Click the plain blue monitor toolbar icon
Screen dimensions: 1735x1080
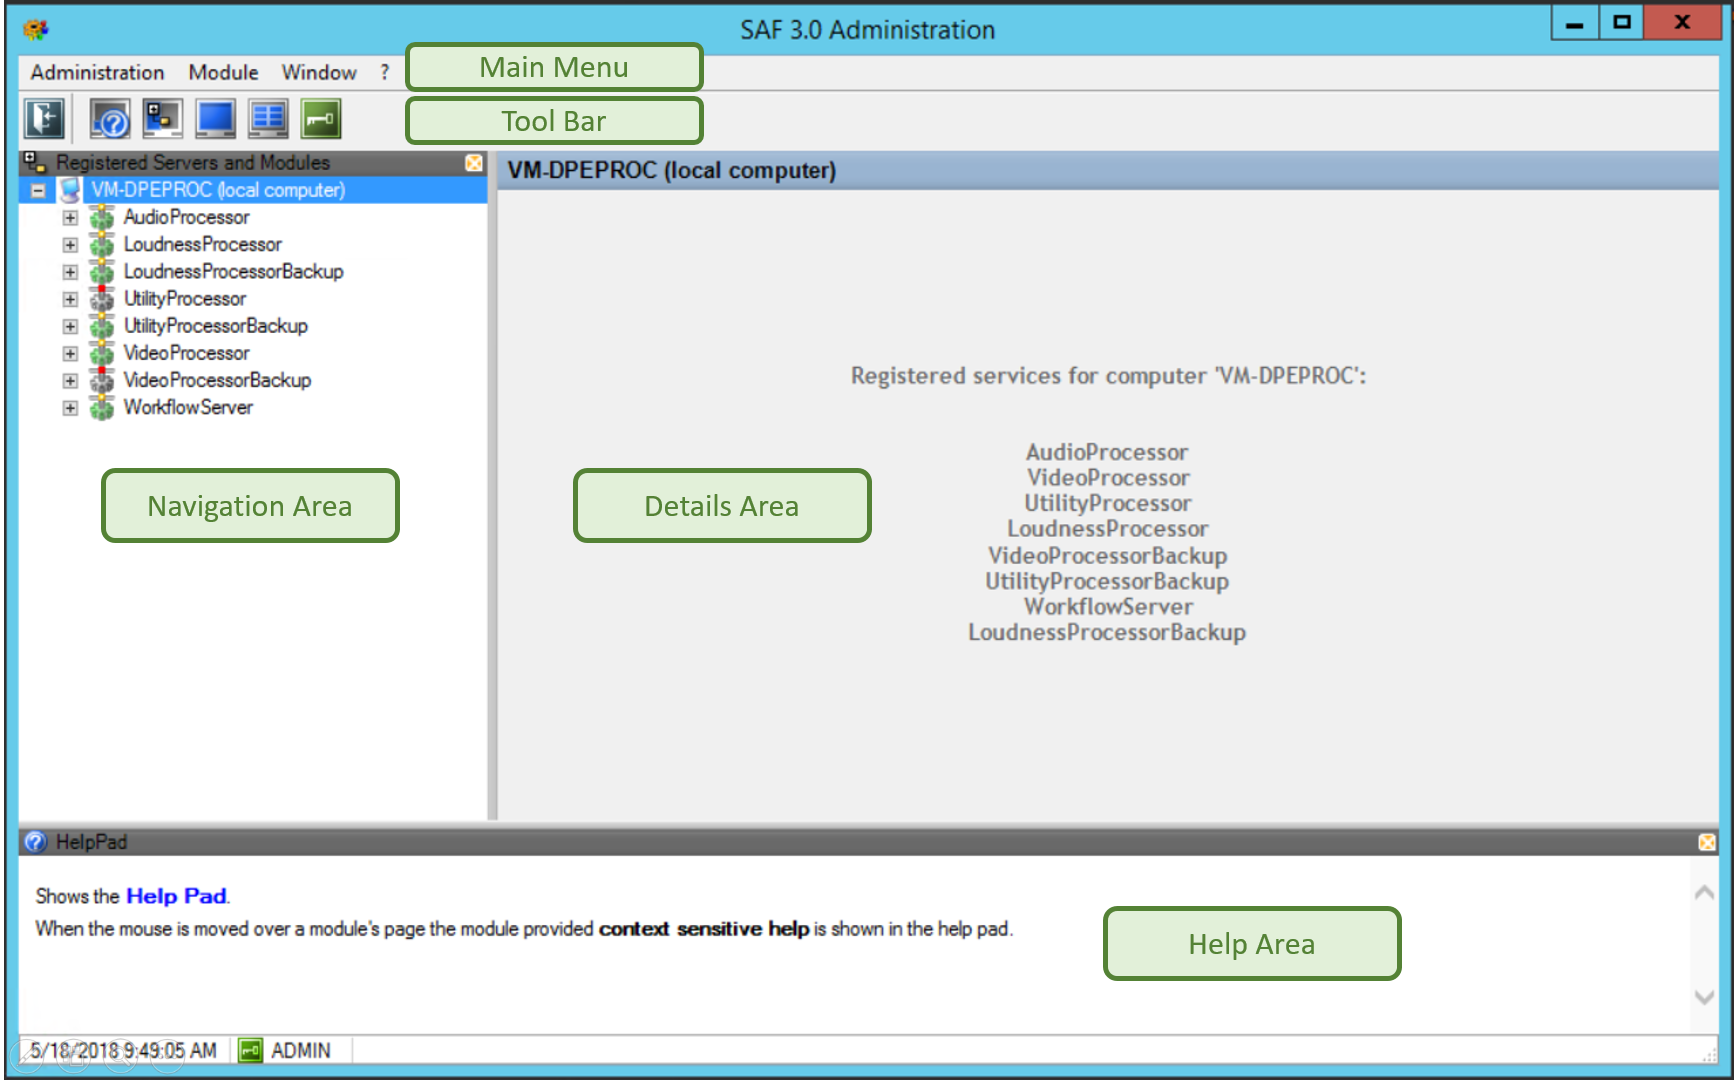[215, 119]
